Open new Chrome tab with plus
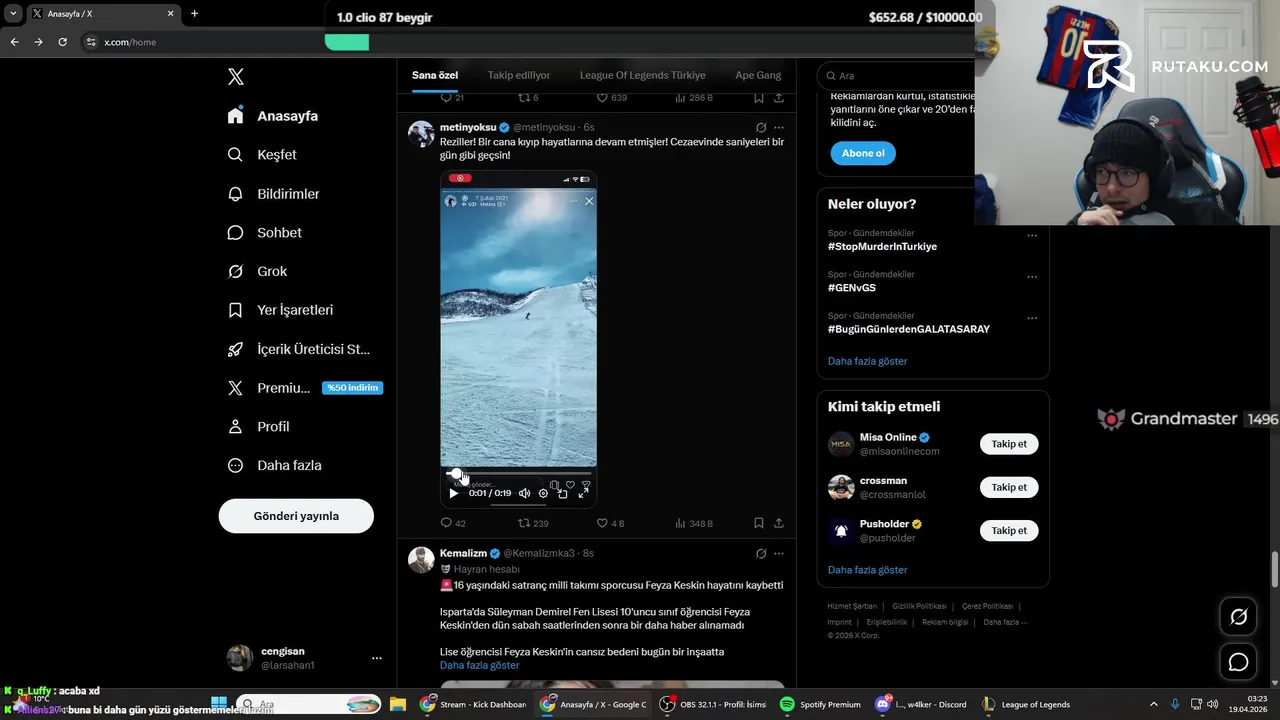This screenshot has width=1280, height=720. click(194, 14)
